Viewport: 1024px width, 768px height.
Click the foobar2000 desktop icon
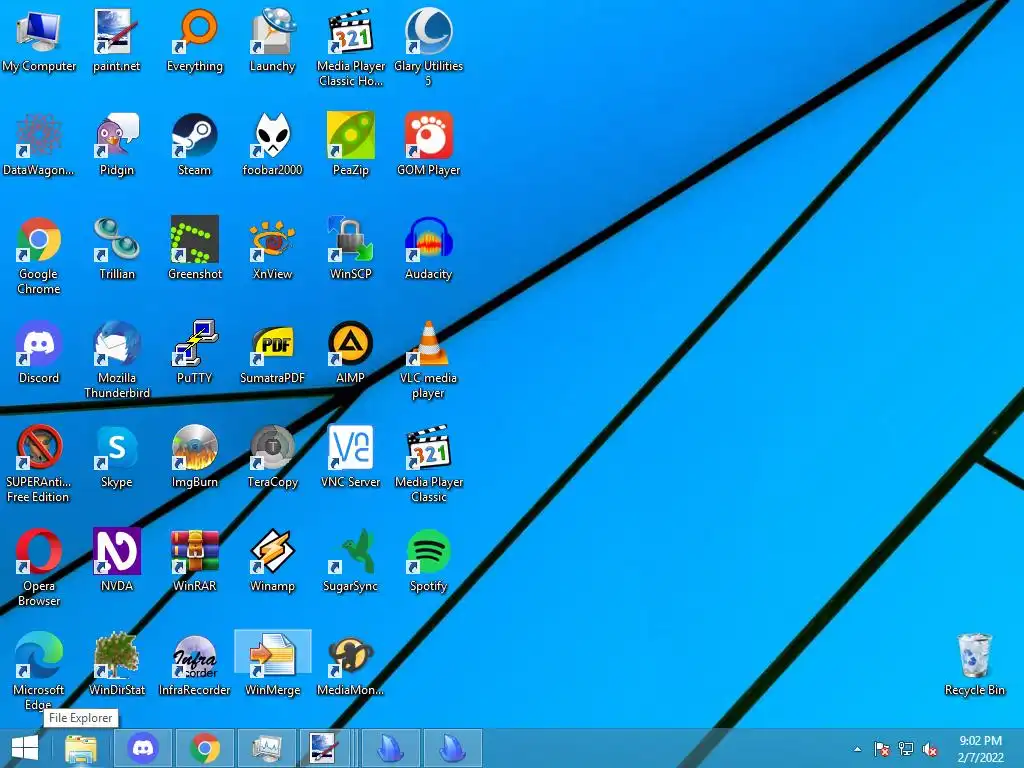pyautogui.click(x=272, y=144)
